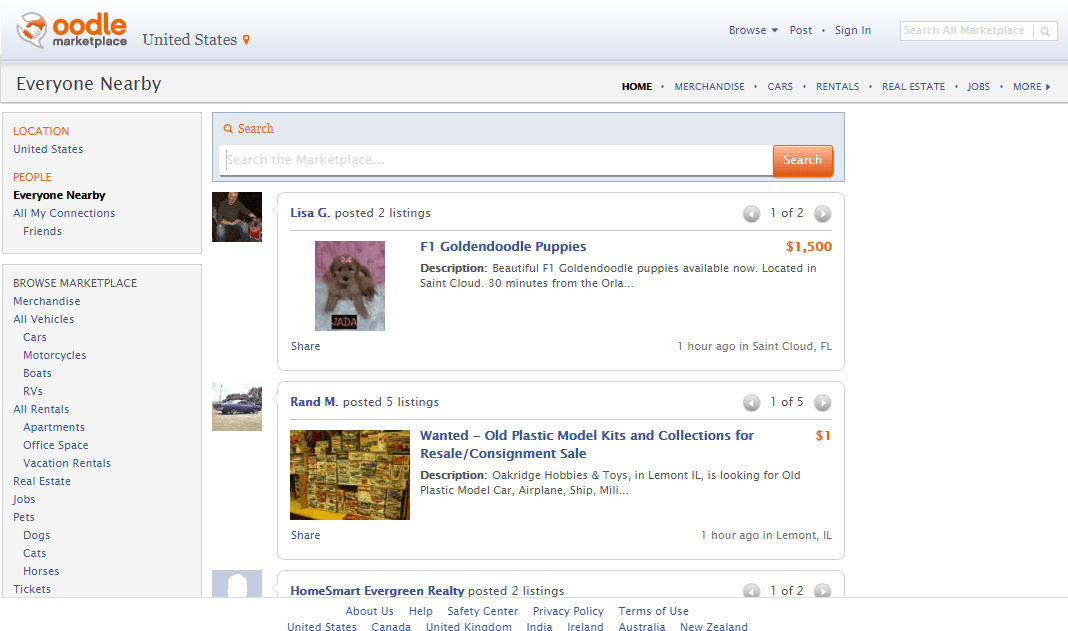This screenshot has height=631, width=1068.
Task: Expand the MORE navigation menu
Action: pyautogui.click(x=1031, y=87)
